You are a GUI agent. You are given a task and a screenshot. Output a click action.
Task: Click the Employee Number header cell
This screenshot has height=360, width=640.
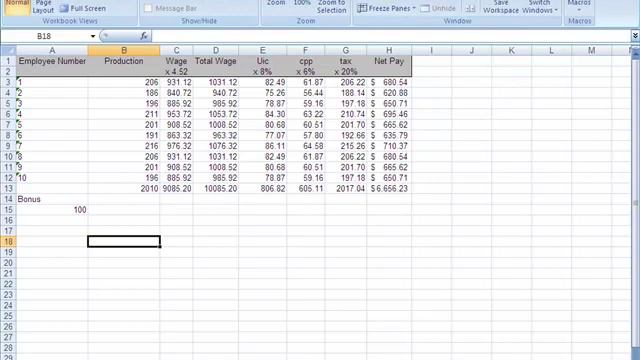tap(52, 61)
